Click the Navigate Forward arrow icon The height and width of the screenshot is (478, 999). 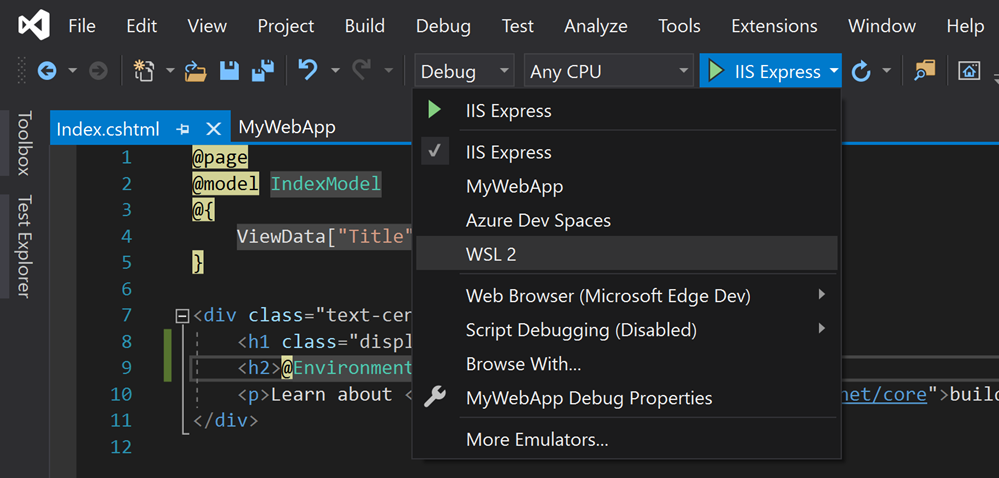click(98, 71)
